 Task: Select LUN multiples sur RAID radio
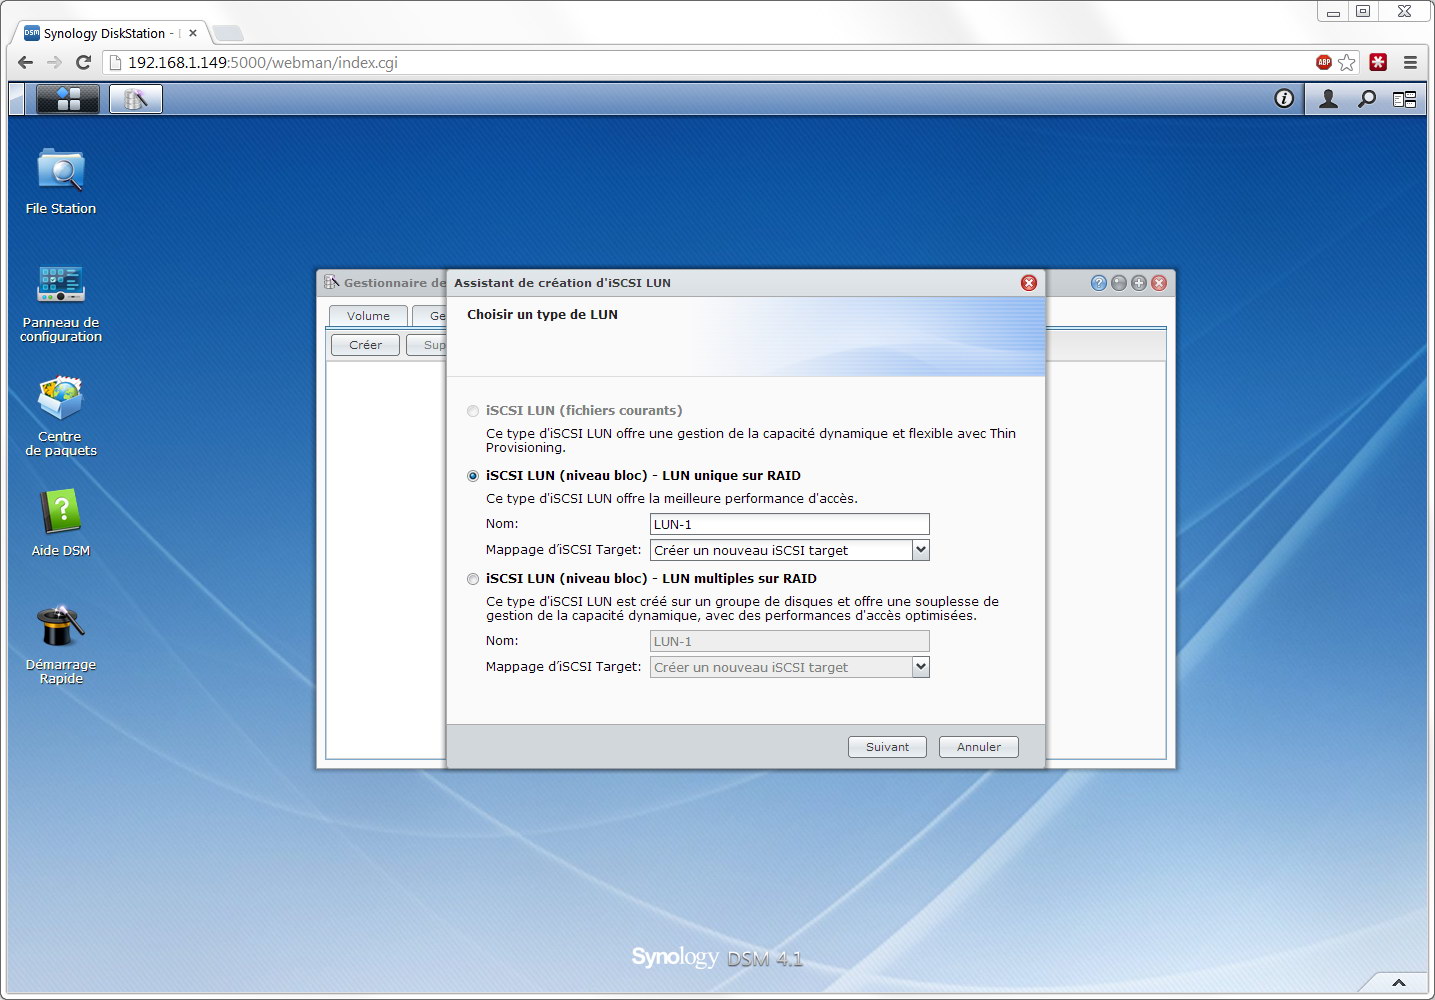(473, 579)
